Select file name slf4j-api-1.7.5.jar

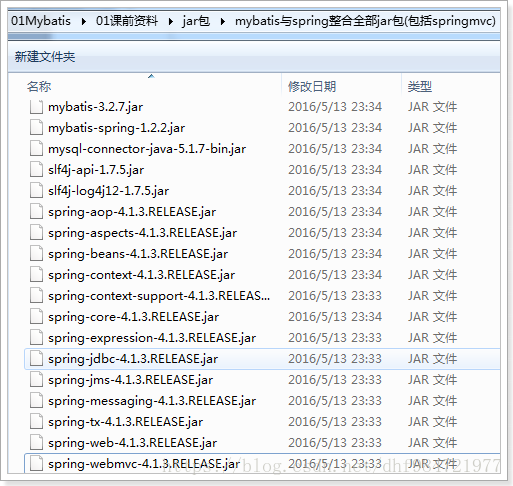pyautogui.click(x=96, y=170)
